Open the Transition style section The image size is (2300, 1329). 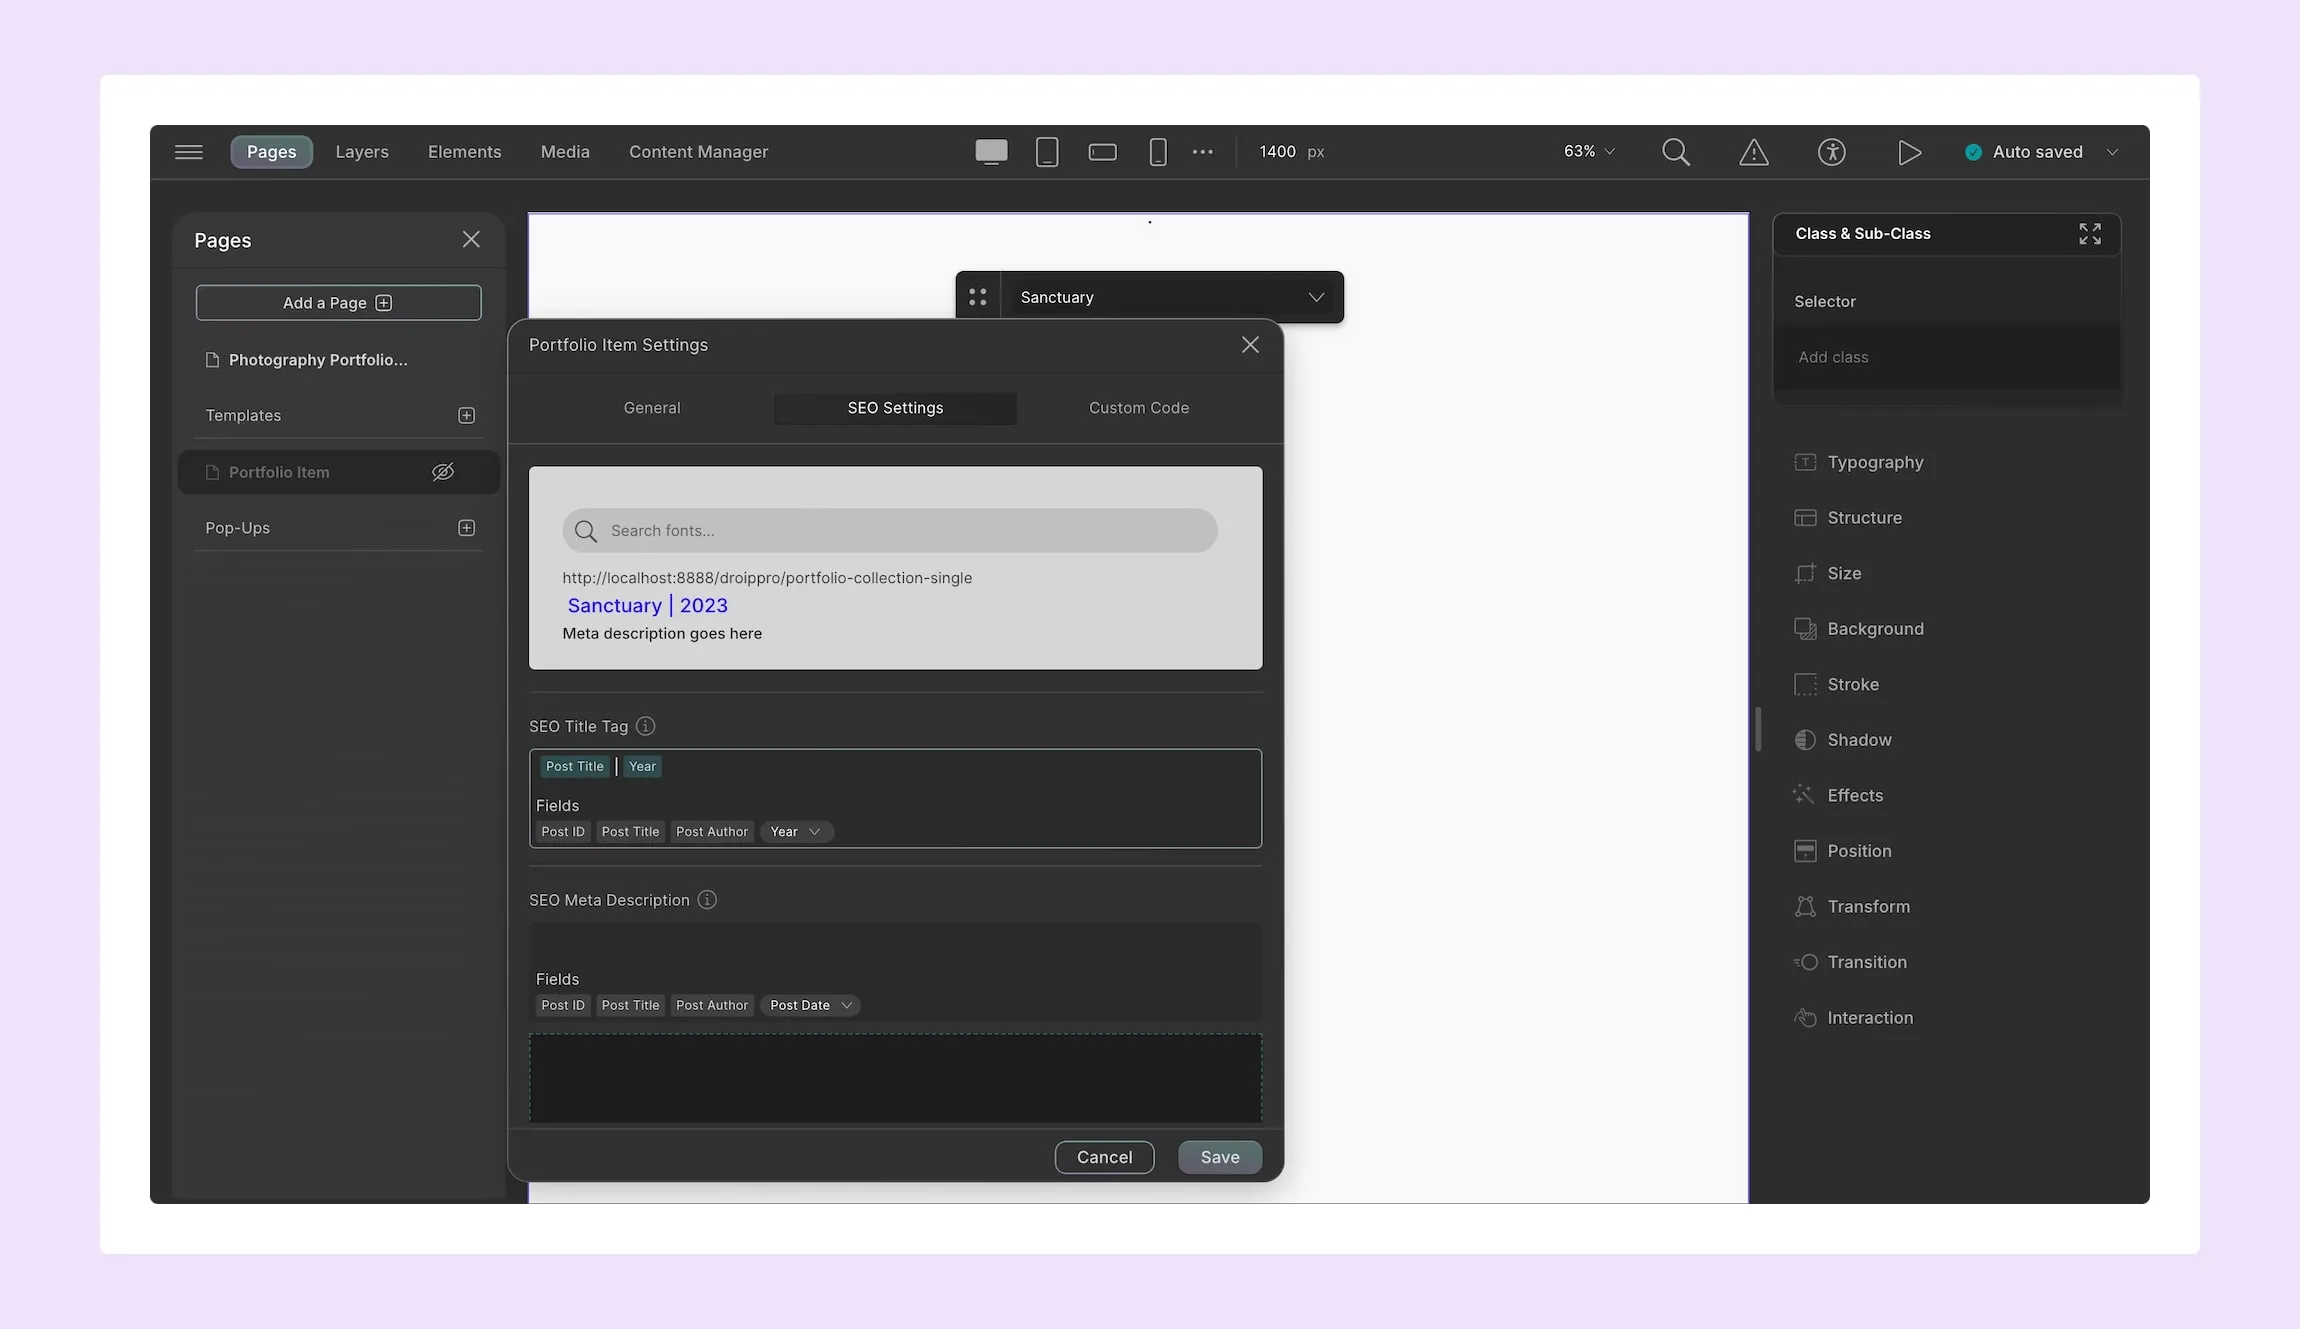click(x=1851, y=962)
